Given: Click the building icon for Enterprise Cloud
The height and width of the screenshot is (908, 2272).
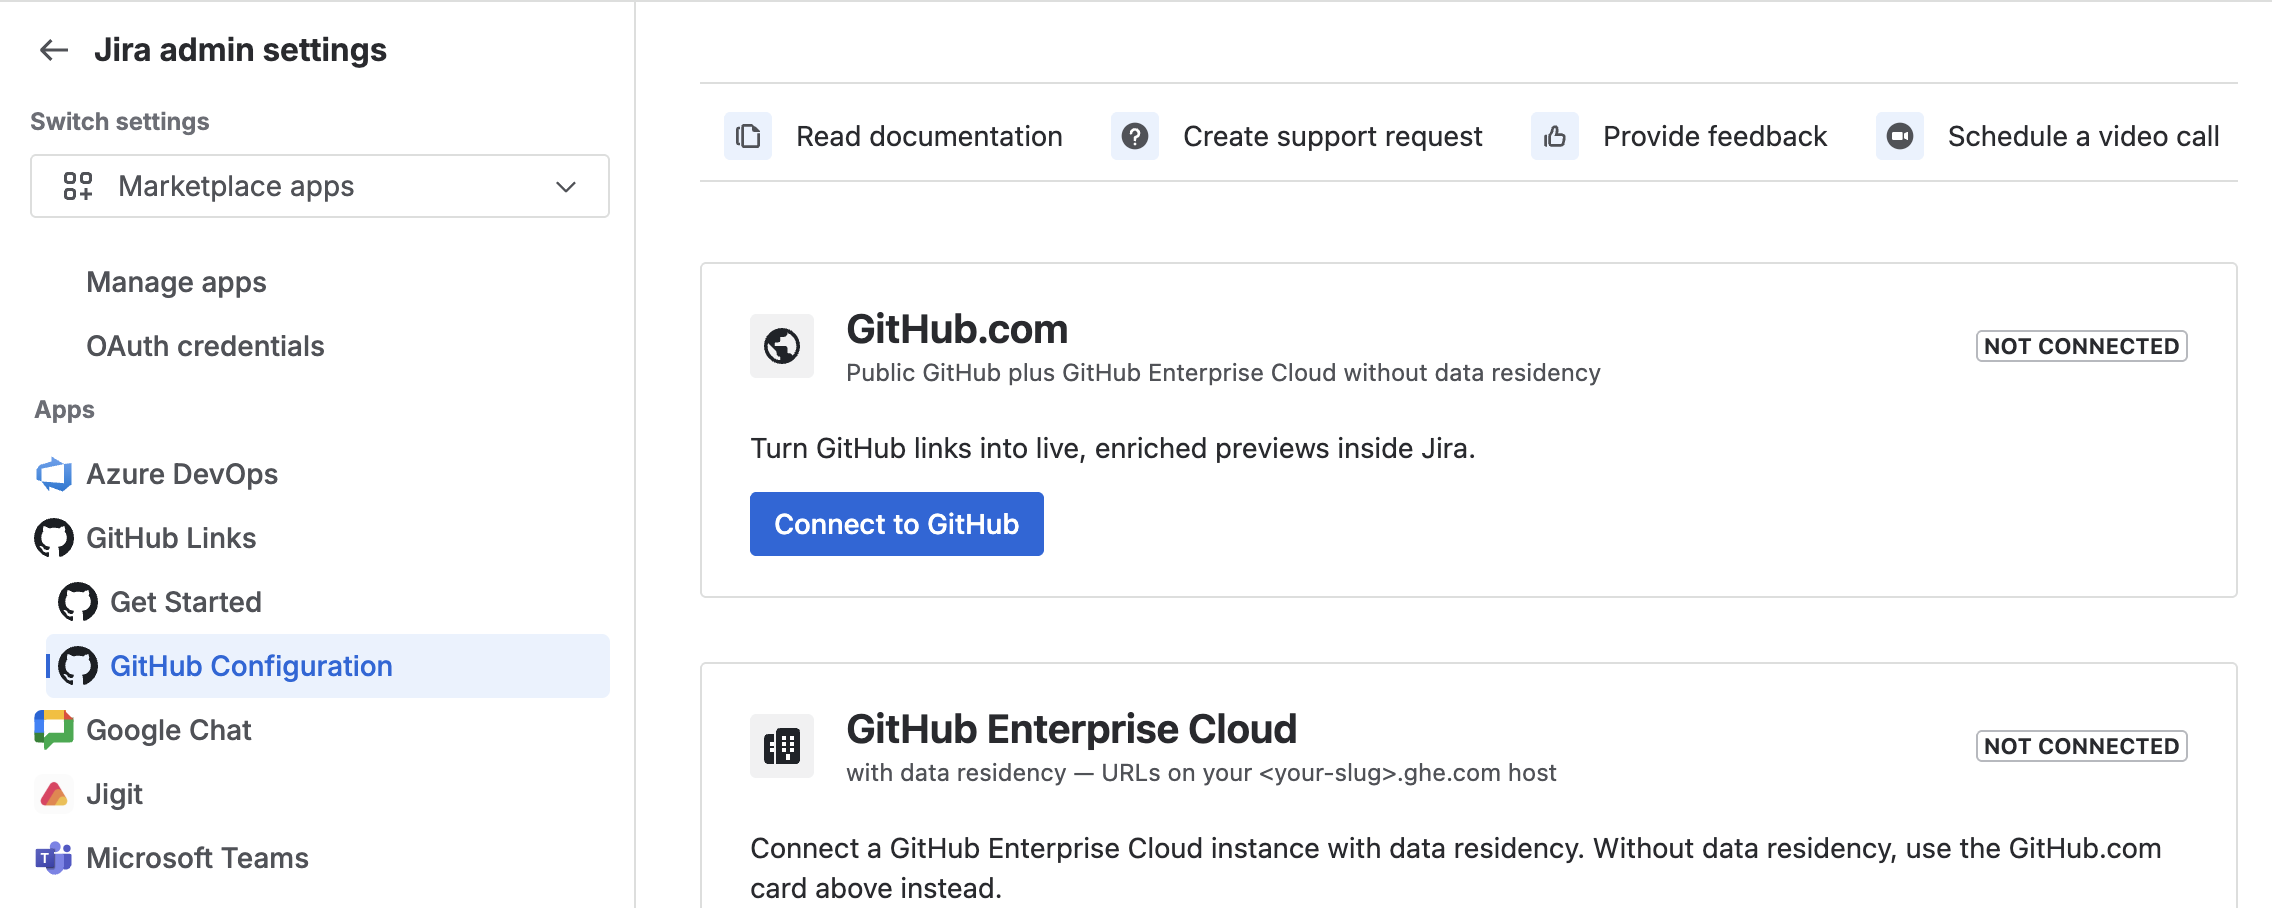Looking at the screenshot, I should (x=782, y=746).
